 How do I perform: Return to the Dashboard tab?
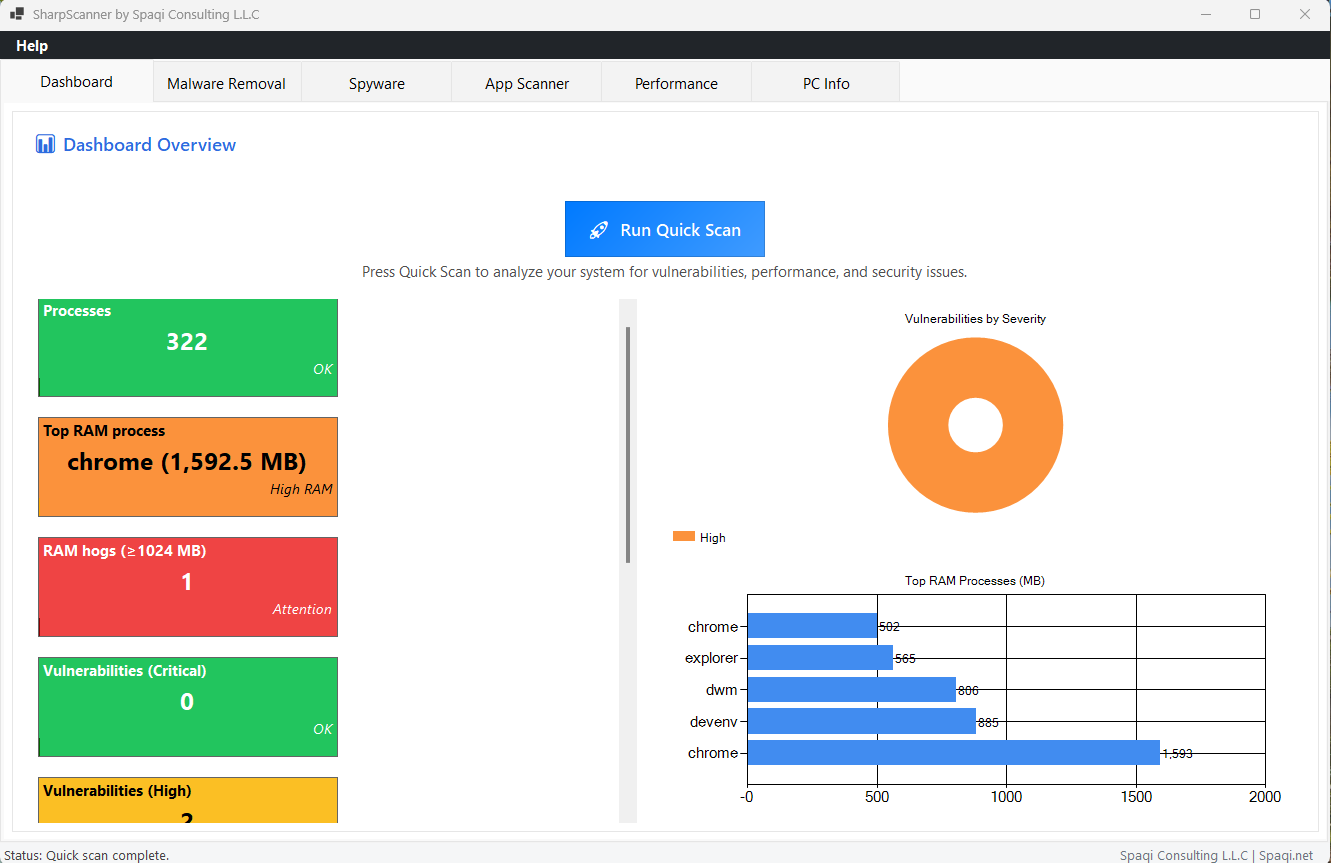click(76, 81)
